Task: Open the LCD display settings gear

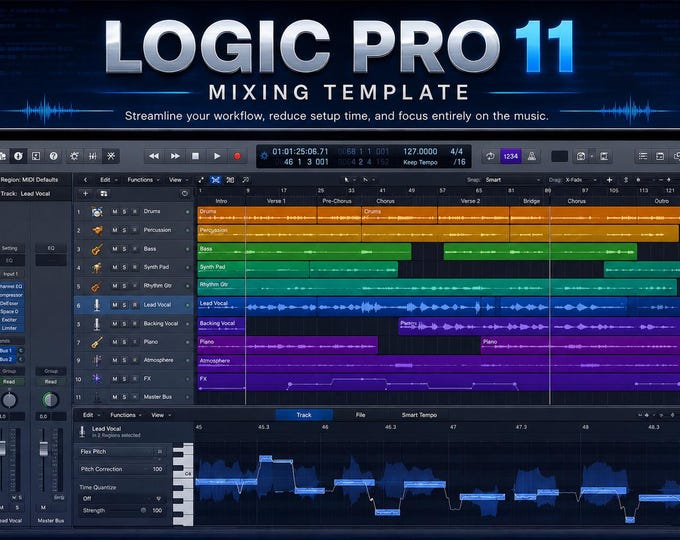Action: (264, 155)
